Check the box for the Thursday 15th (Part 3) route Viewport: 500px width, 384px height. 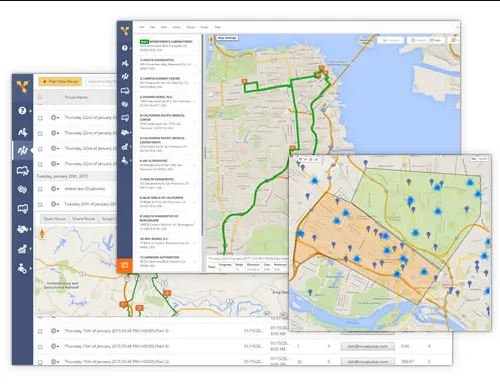coord(40,331)
